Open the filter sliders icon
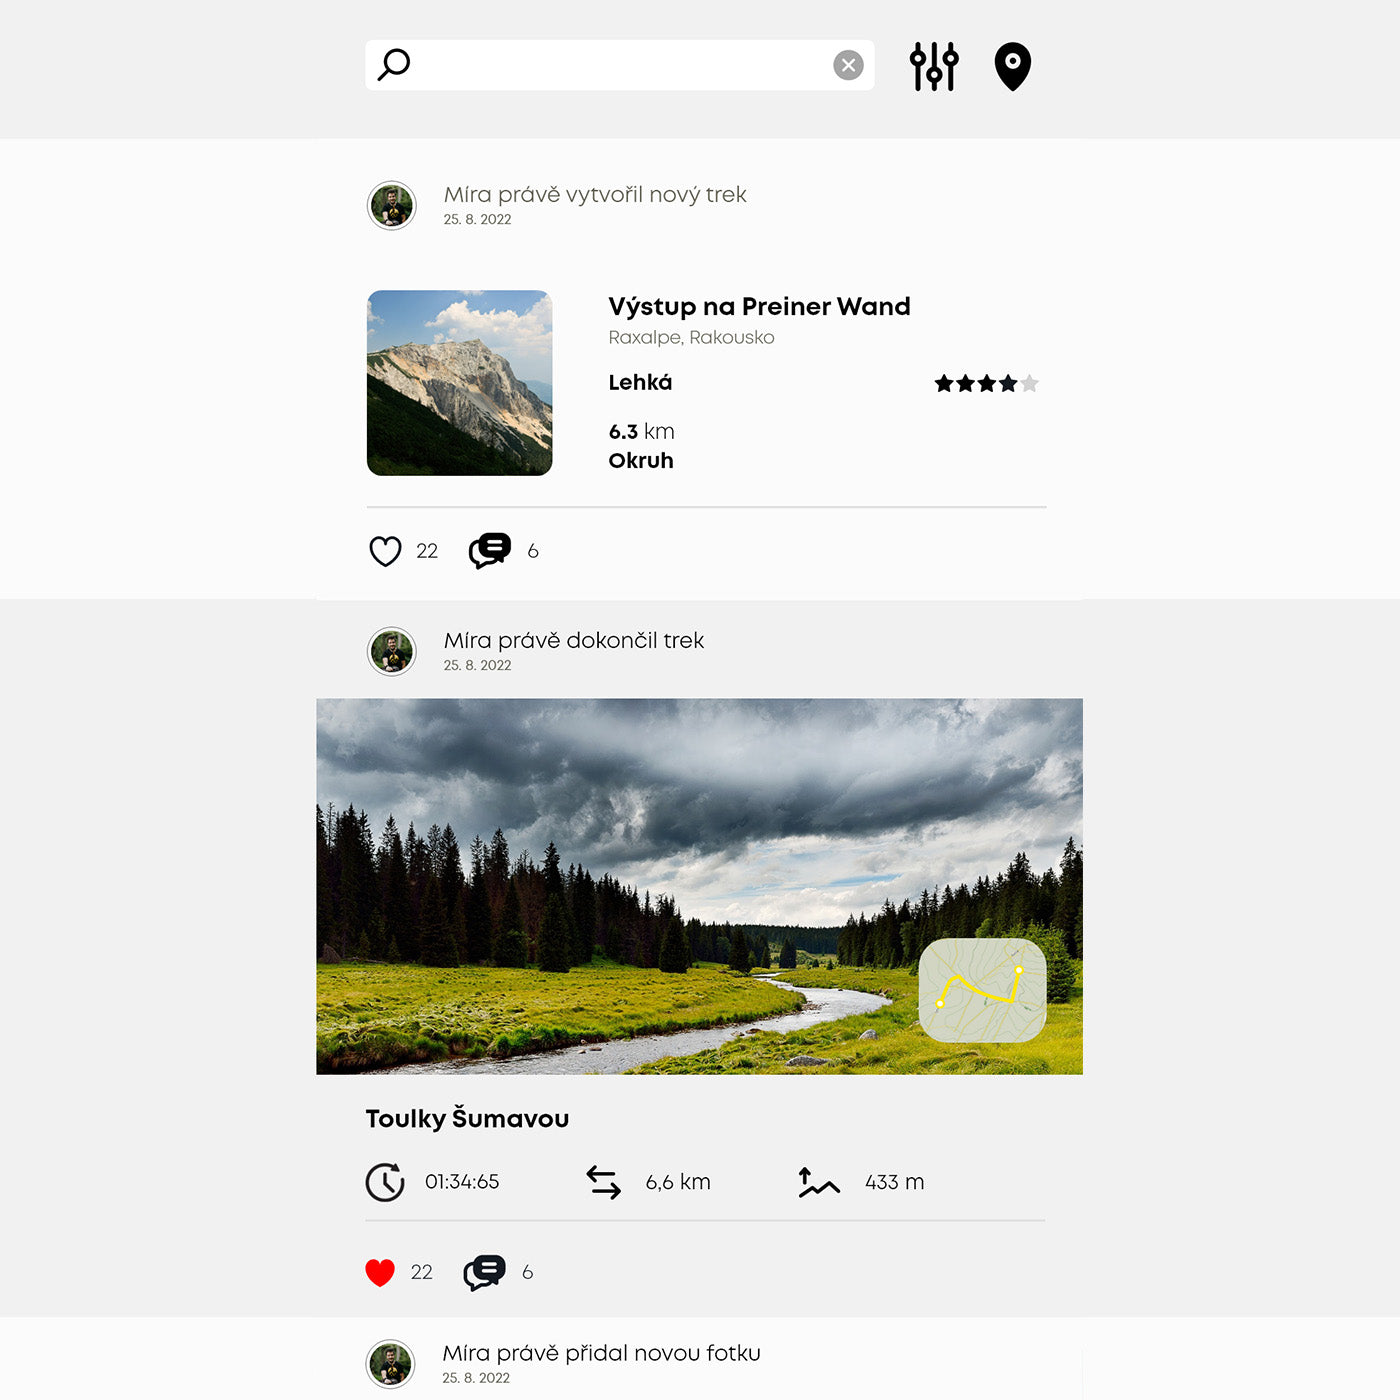 [934, 66]
